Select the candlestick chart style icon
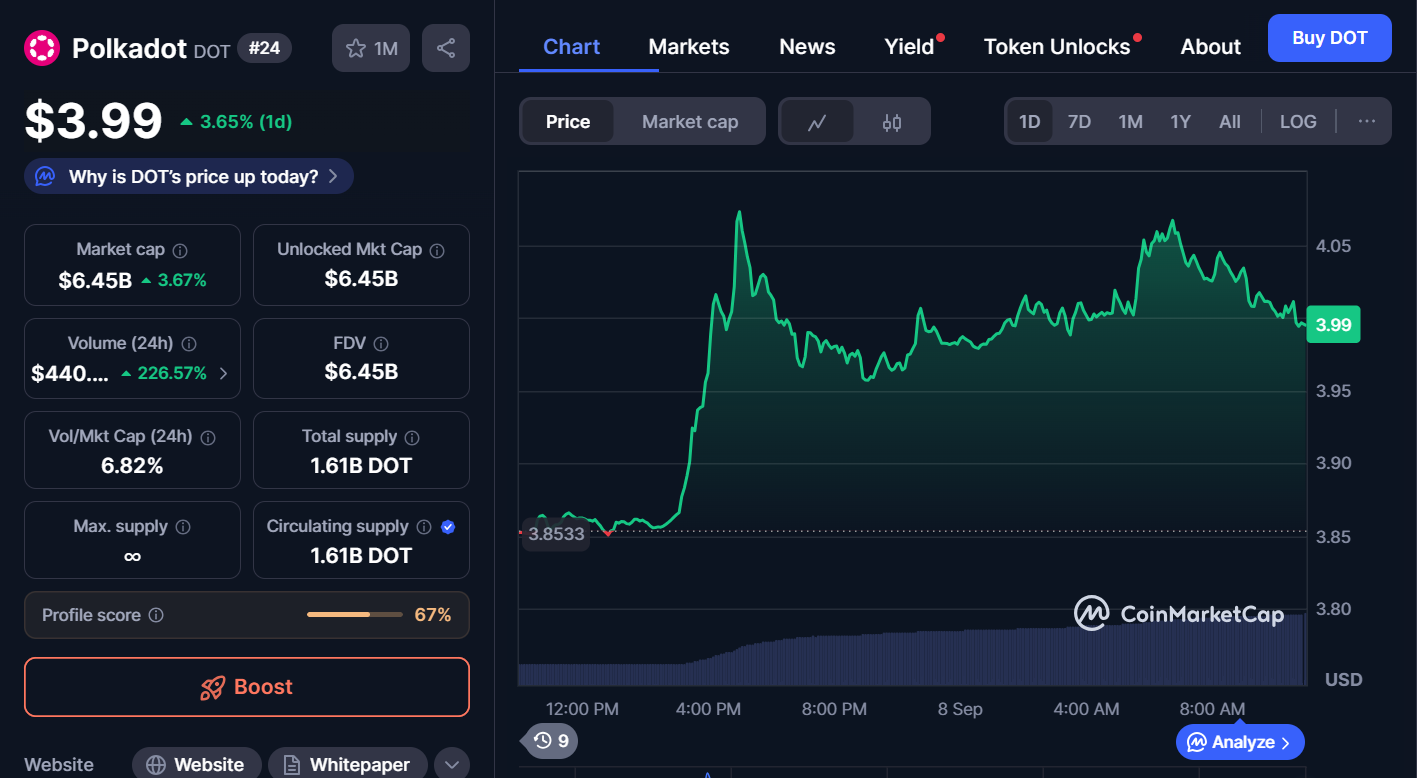Screen dimensions: 1417x778 [892, 122]
